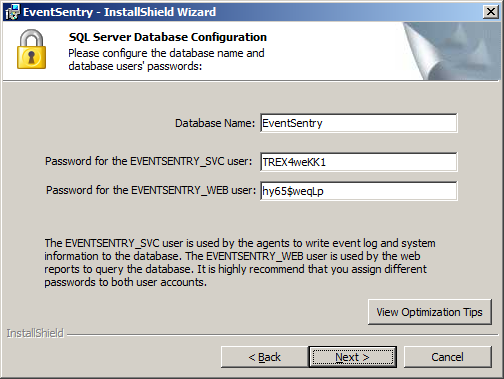Image resolution: width=504 pixels, height=379 pixels.
Task: Open View Optimization Tips
Action: 430,312
